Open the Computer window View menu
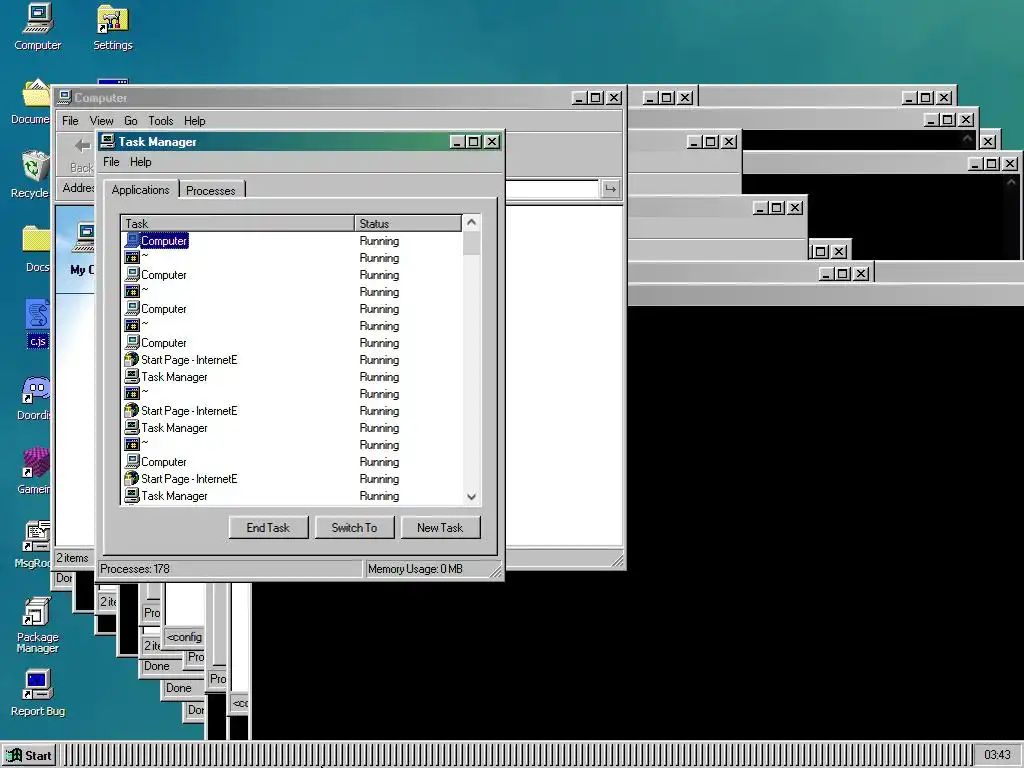This screenshot has height=768, width=1024. point(101,121)
